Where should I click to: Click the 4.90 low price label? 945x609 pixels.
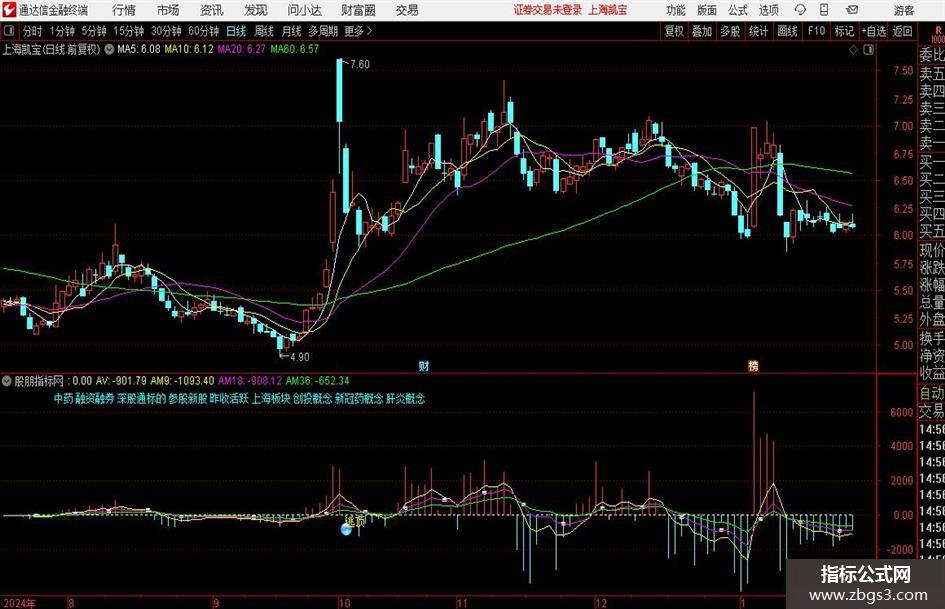click(300, 356)
